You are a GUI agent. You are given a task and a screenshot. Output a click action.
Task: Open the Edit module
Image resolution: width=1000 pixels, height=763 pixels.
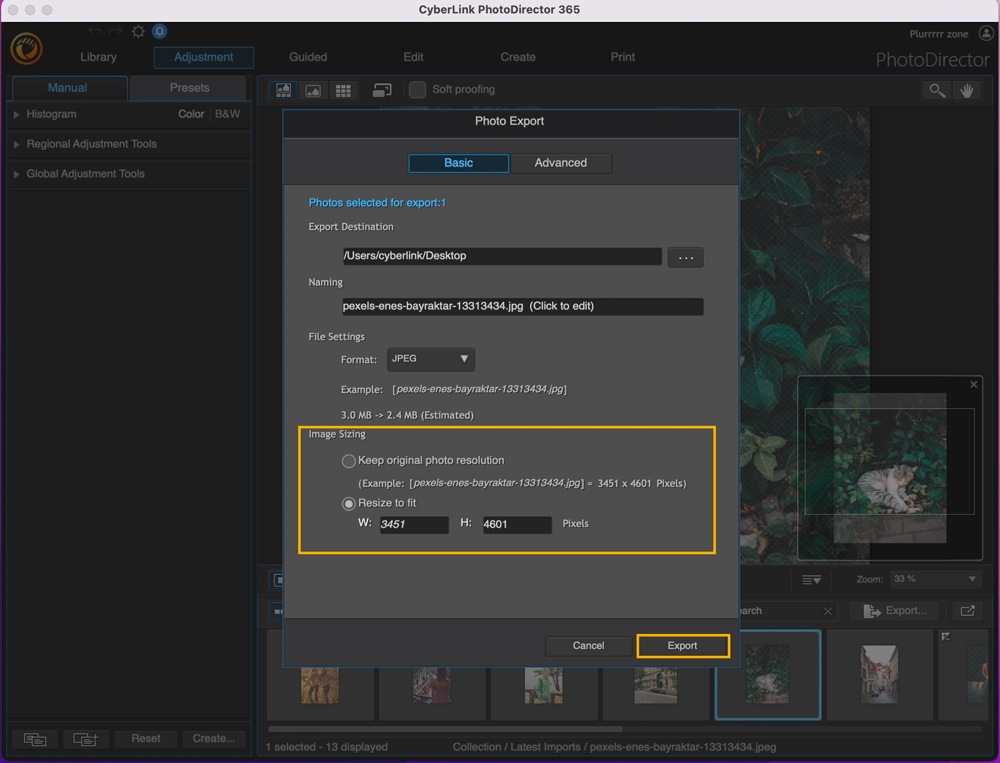click(x=413, y=57)
